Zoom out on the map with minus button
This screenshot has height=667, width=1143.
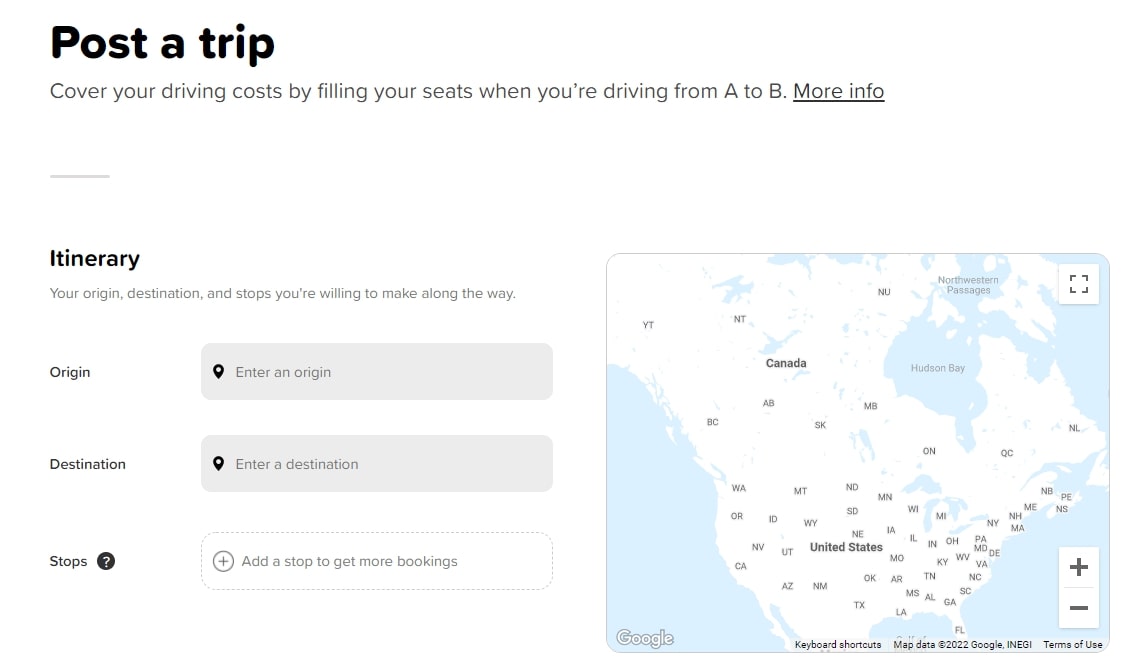point(1078,608)
